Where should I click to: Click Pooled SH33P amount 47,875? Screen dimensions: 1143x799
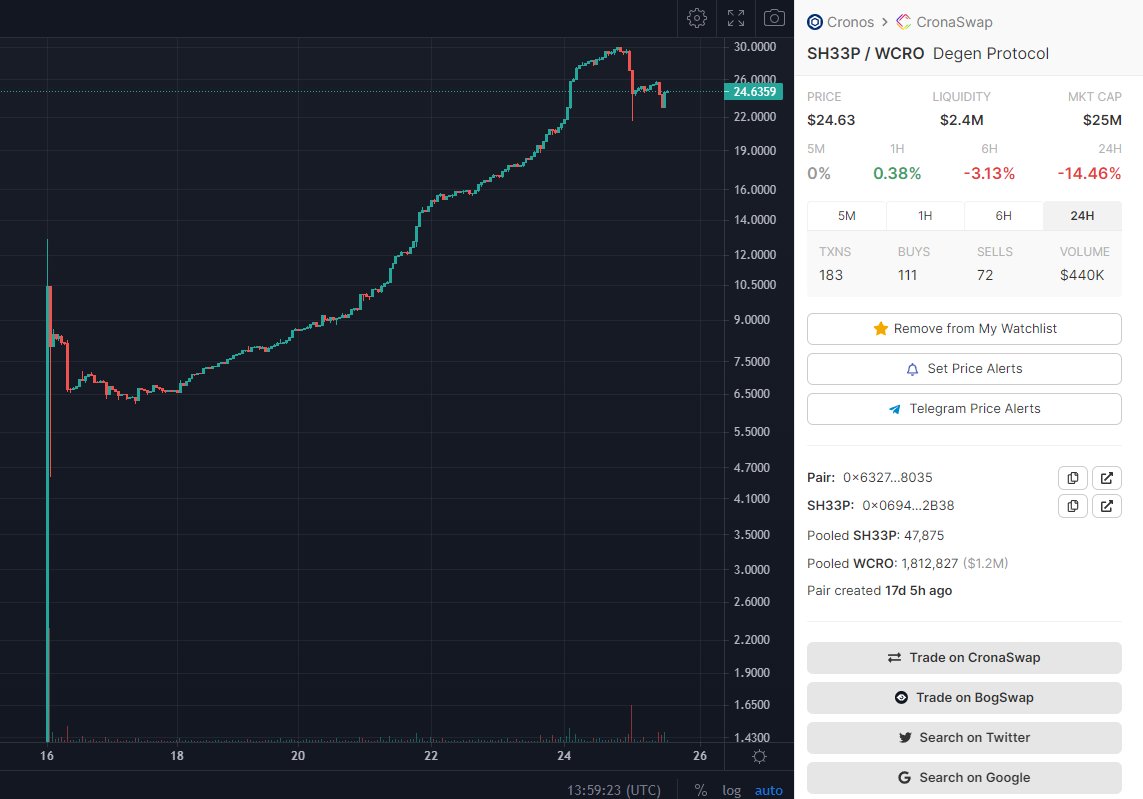click(924, 536)
